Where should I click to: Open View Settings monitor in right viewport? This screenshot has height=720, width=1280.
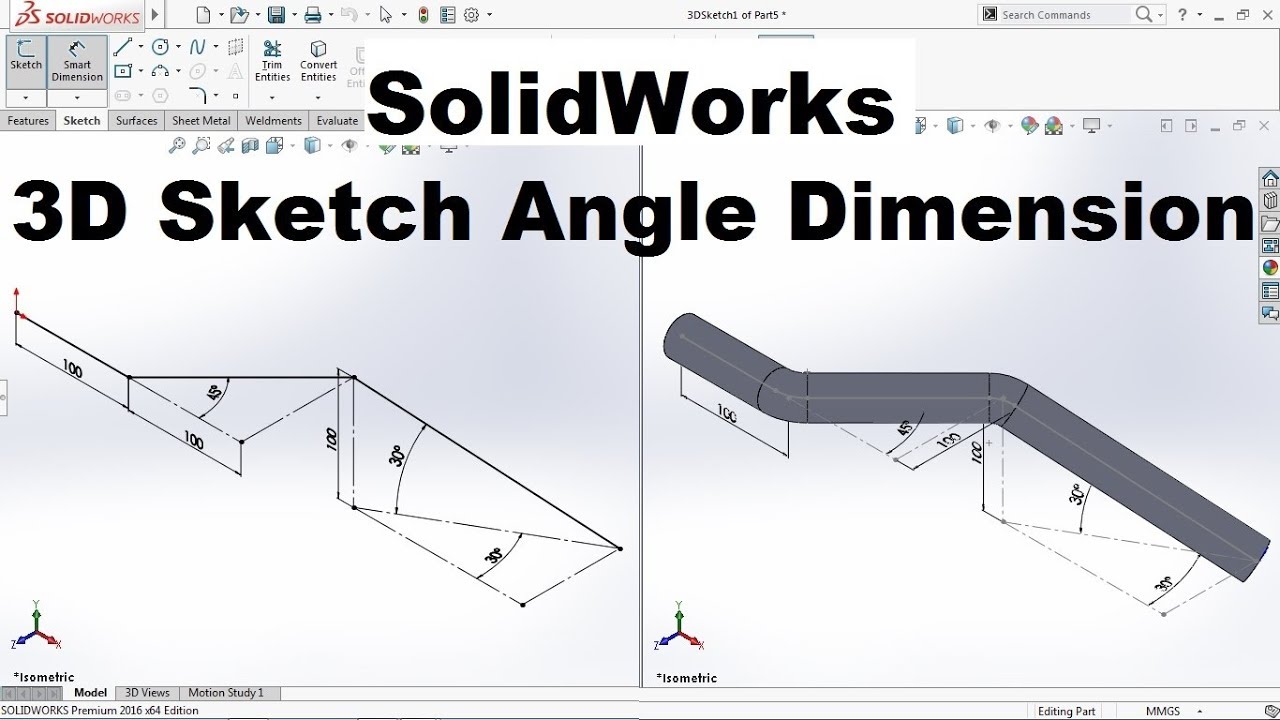[x=1092, y=126]
